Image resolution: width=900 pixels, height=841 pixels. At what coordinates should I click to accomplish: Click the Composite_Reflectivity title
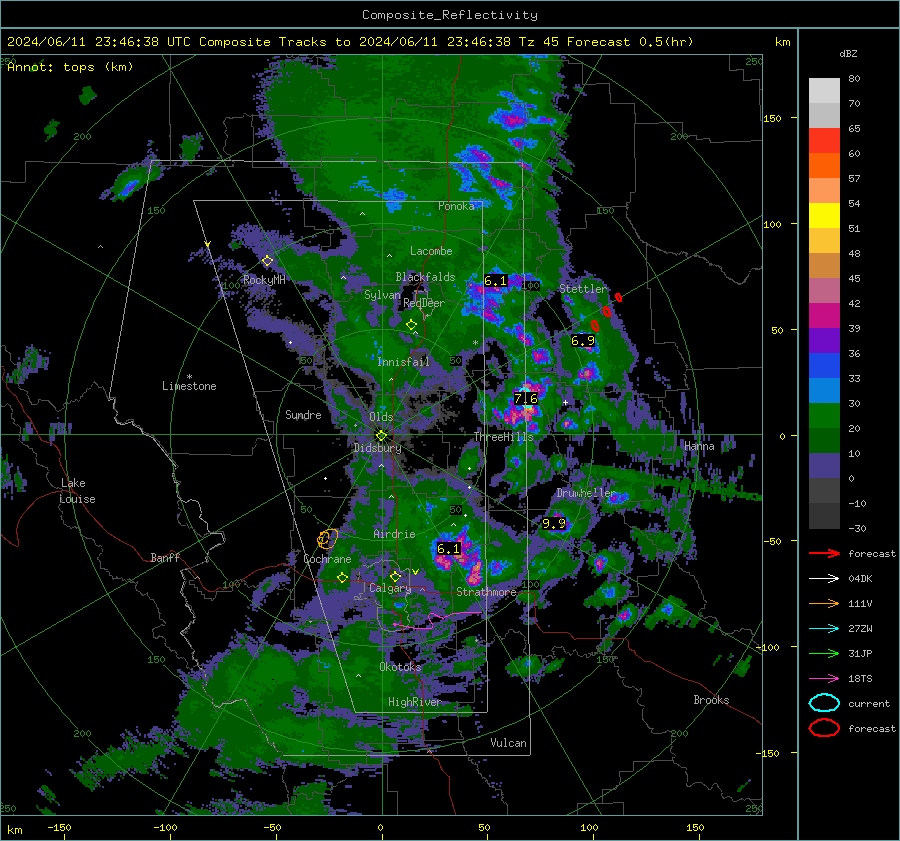point(450,15)
